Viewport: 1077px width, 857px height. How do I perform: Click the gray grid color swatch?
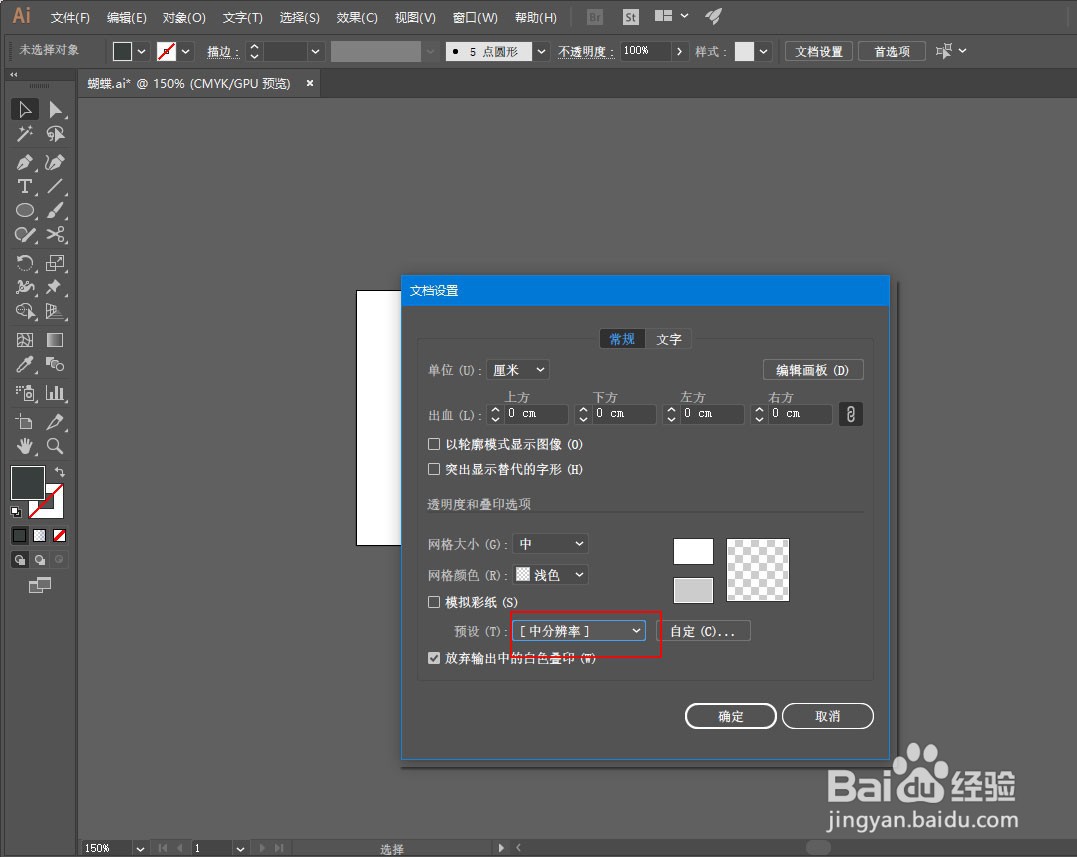pyautogui.click(x=693, y=590)
